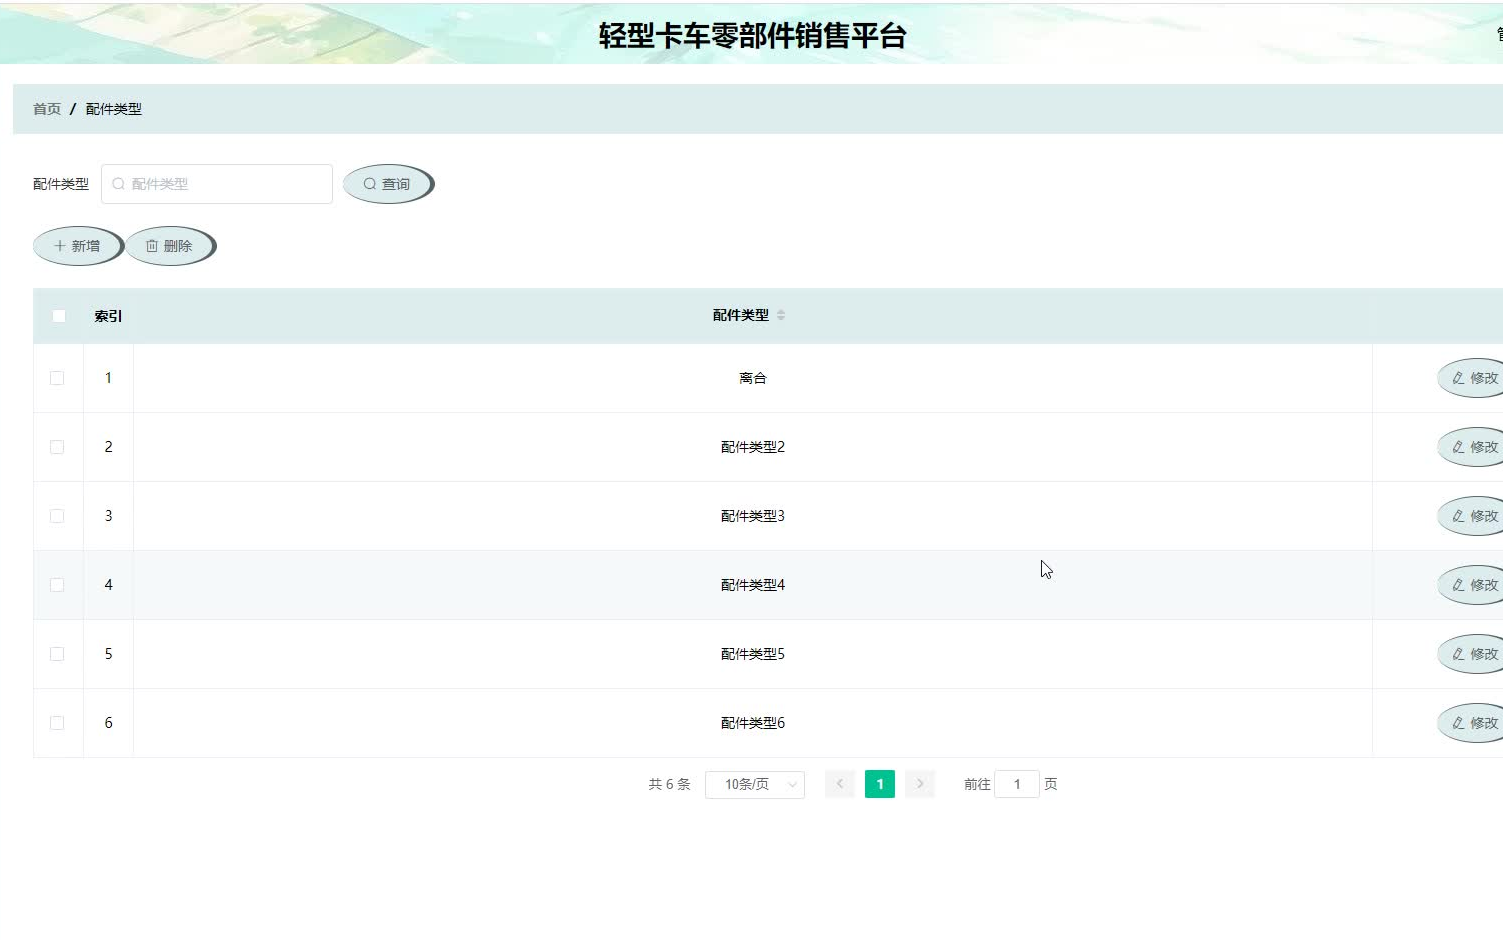Screen dimensions: 1503x940
Task: Click the 新增 add button
Action: [78, 246]
